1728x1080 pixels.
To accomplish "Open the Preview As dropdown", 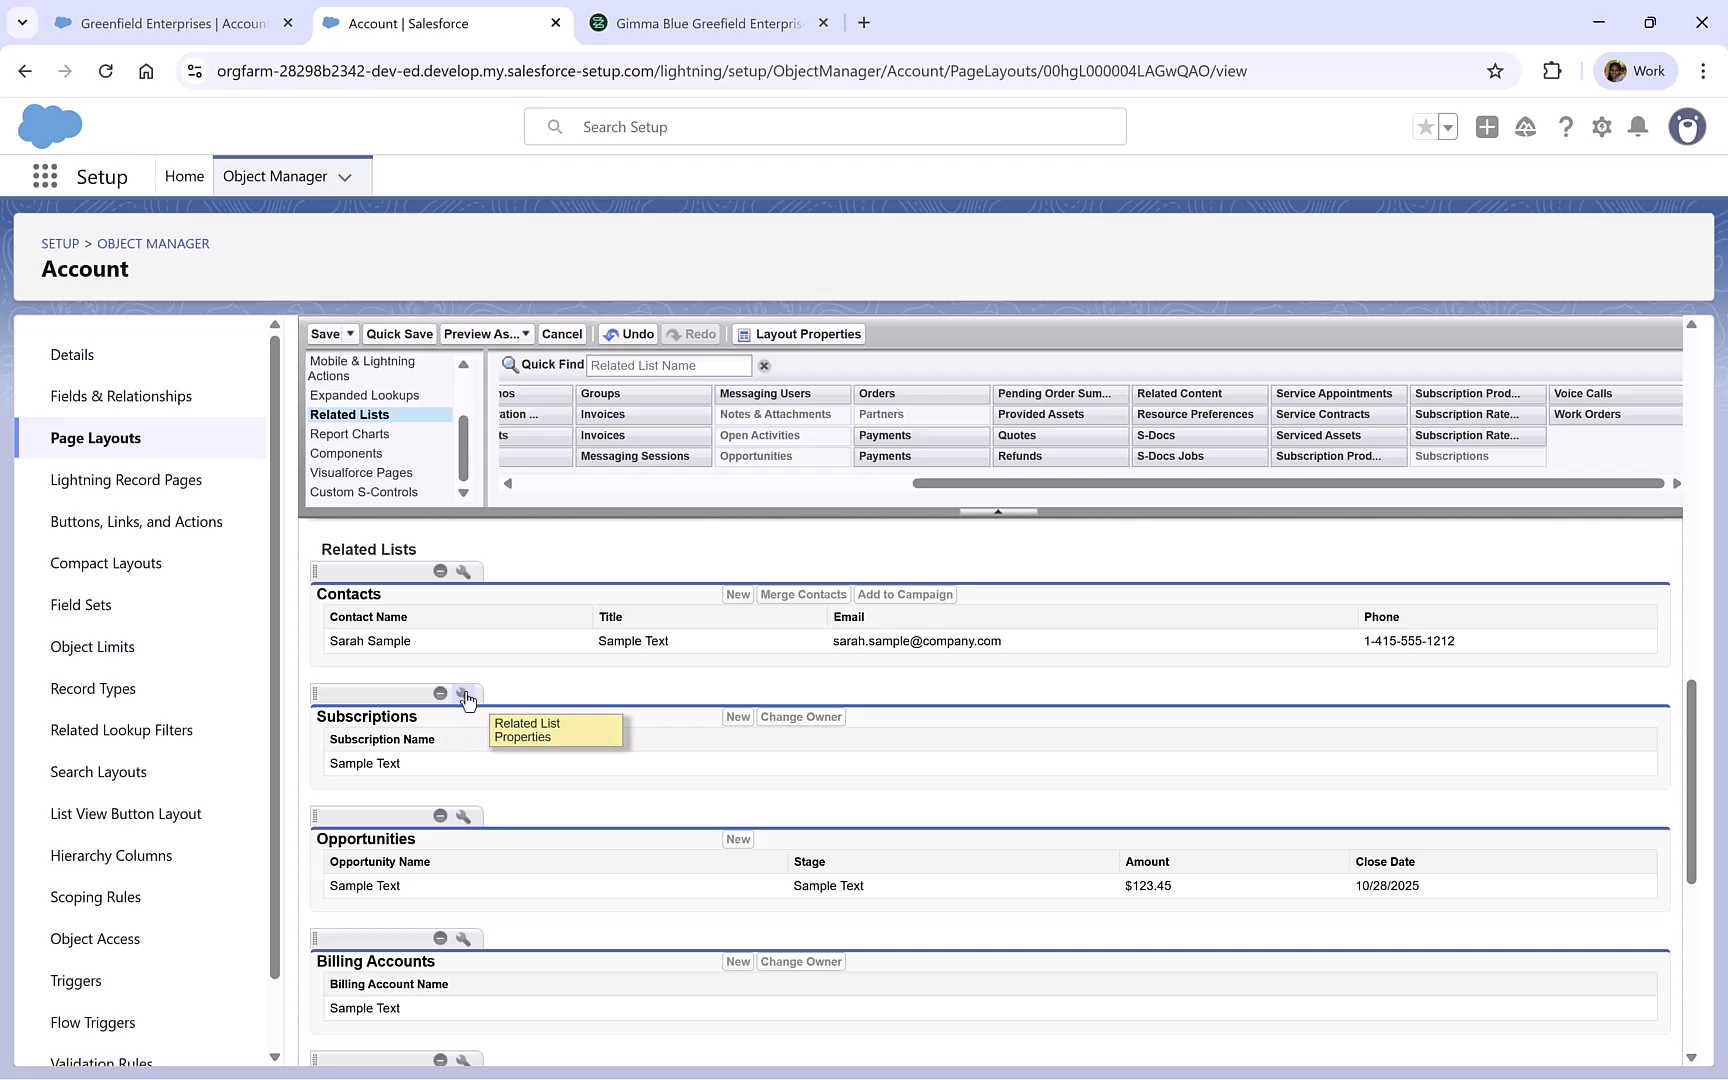I will (525, 333).
